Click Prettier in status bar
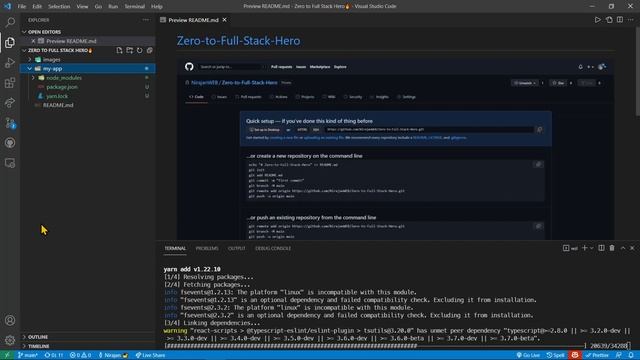 coord(598,355)
